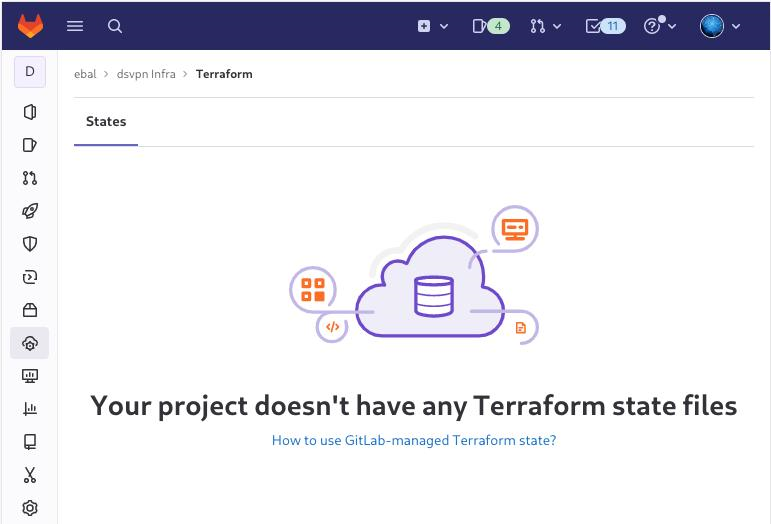Click the Terraform state cloud illustration
771x524 pixels.
[414, 276]
